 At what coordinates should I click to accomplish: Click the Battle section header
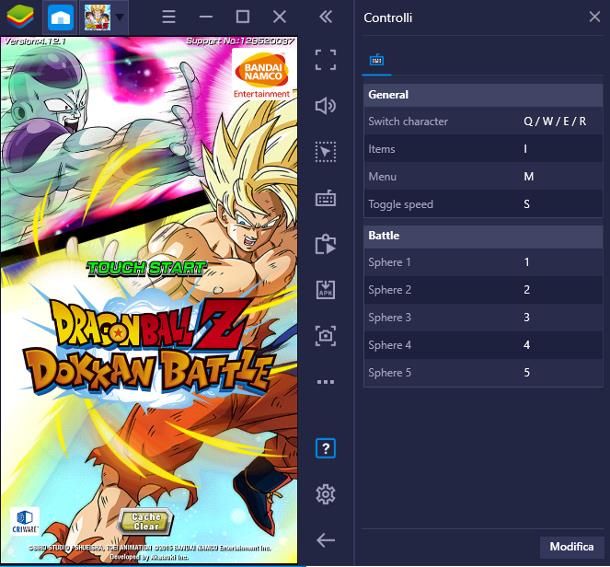(483, 235)
